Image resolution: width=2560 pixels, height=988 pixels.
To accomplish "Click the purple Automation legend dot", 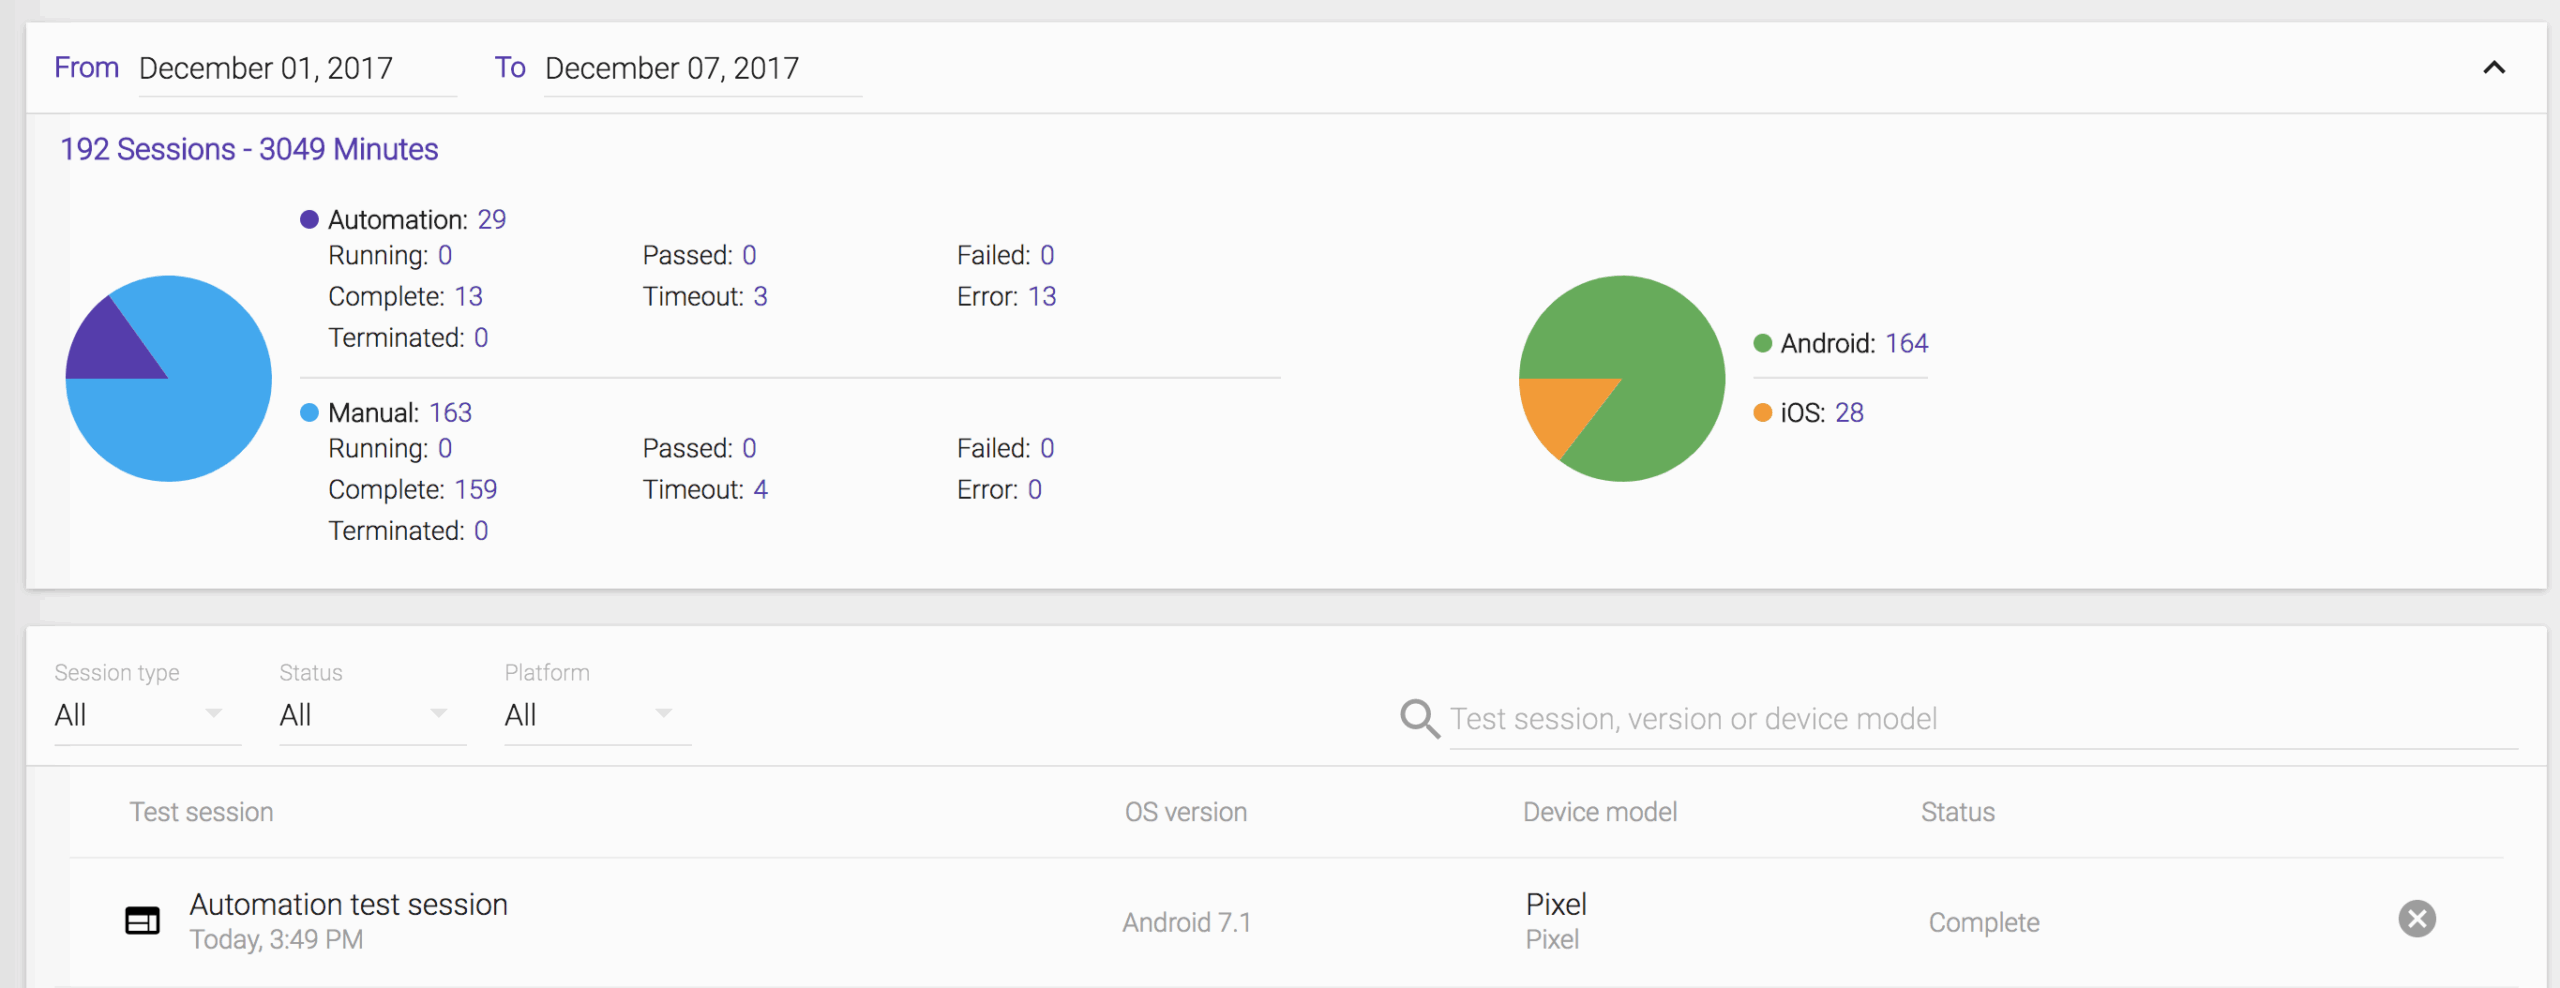I will 309,219.
